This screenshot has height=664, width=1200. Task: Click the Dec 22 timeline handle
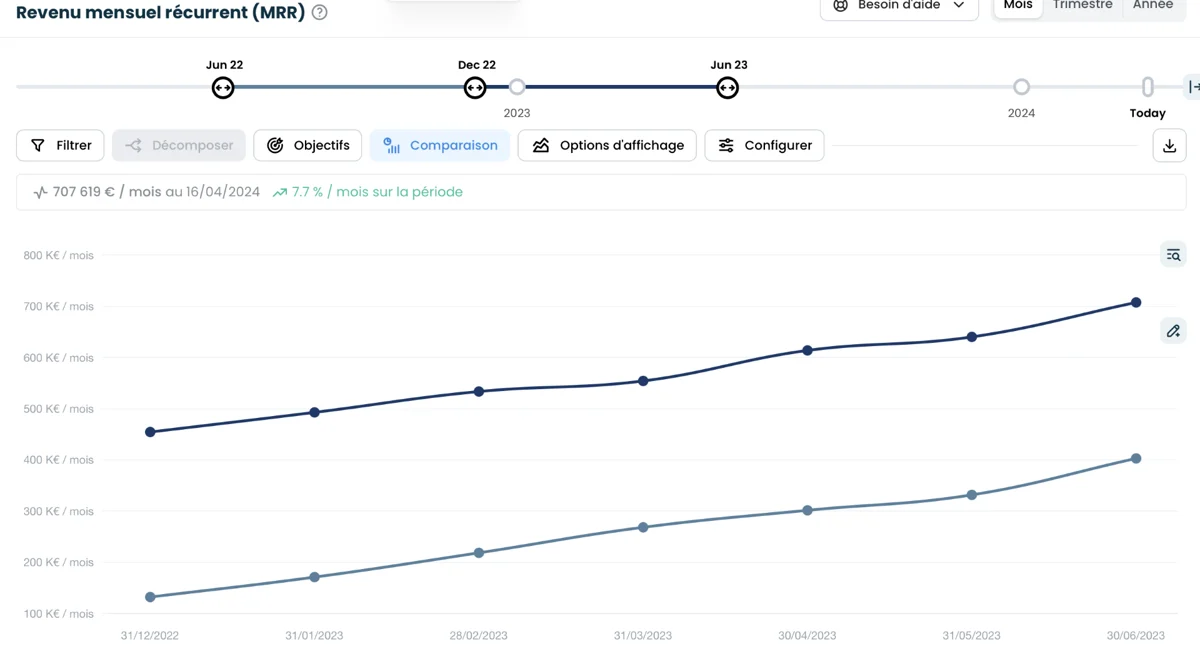pyautogui.click(x=475, y=88)
